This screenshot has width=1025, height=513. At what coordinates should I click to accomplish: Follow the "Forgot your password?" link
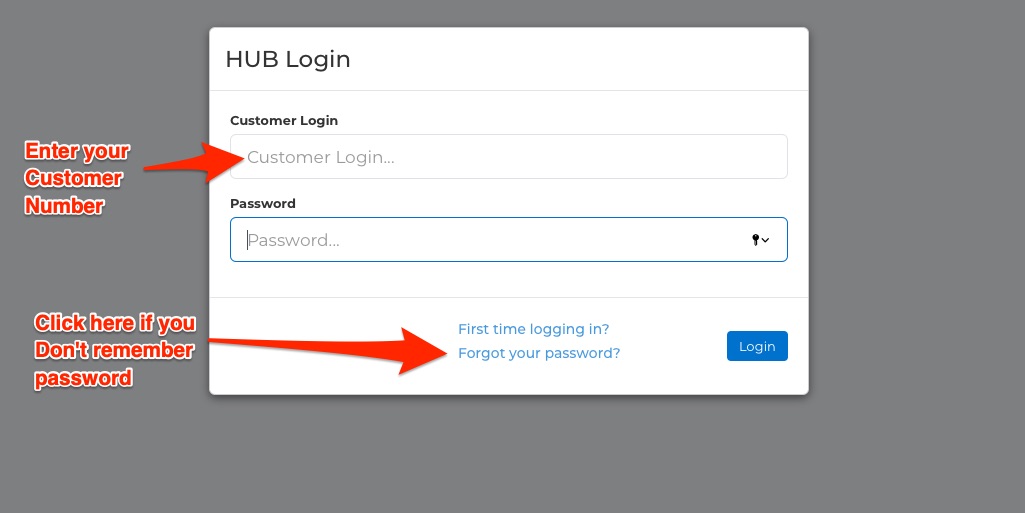tap(539, 353)
